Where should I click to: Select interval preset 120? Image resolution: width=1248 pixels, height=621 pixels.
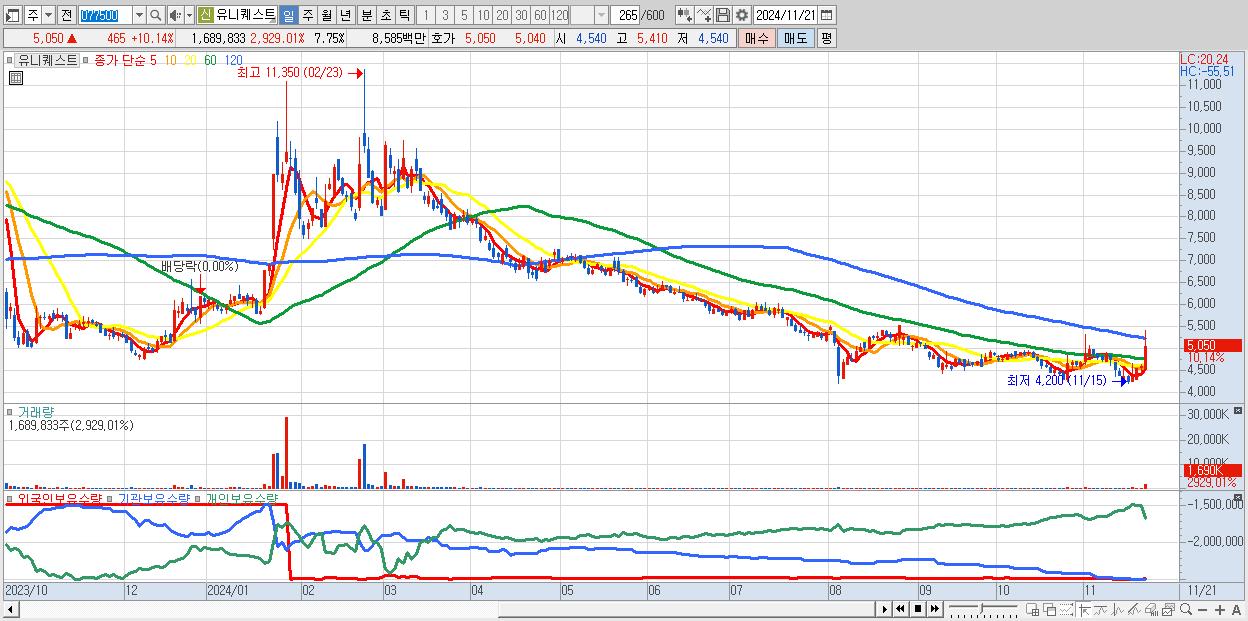559,15
